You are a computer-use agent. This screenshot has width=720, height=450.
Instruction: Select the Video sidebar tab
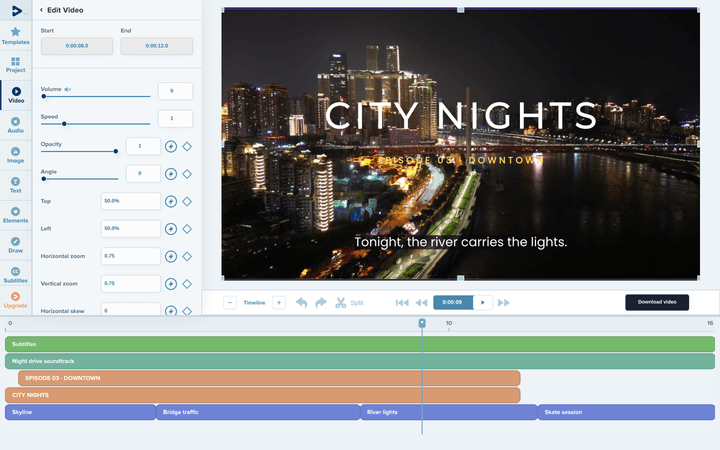pos(16,95)
